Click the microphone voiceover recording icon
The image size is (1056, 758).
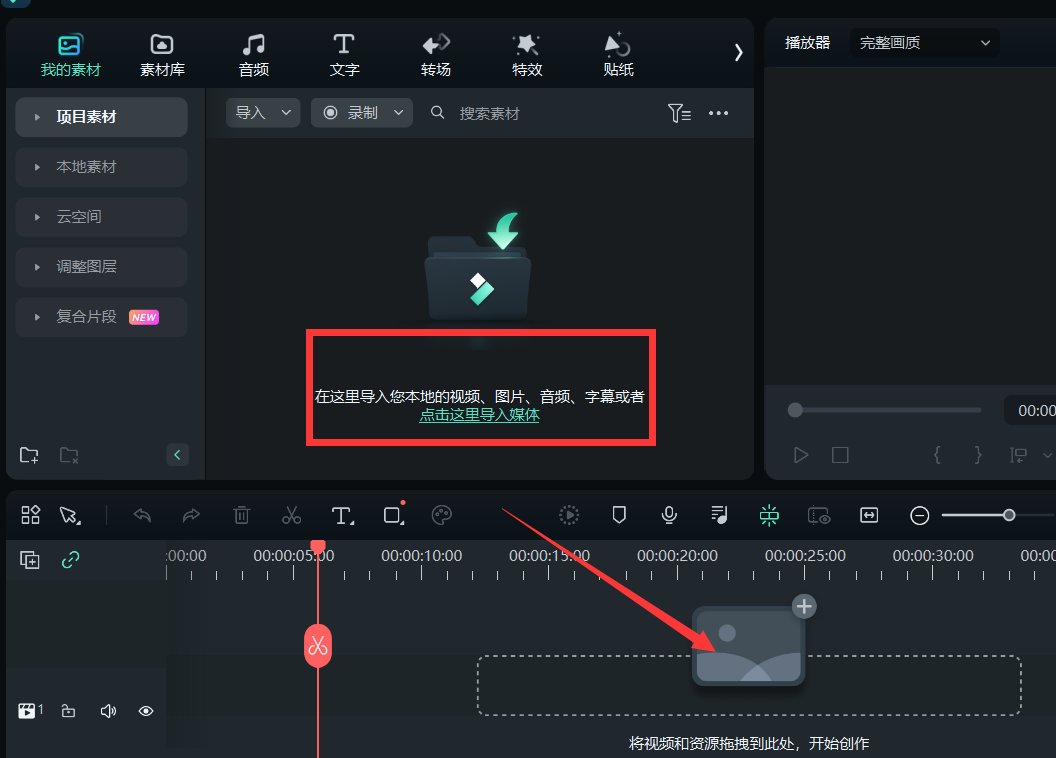[x=668, y=515]
